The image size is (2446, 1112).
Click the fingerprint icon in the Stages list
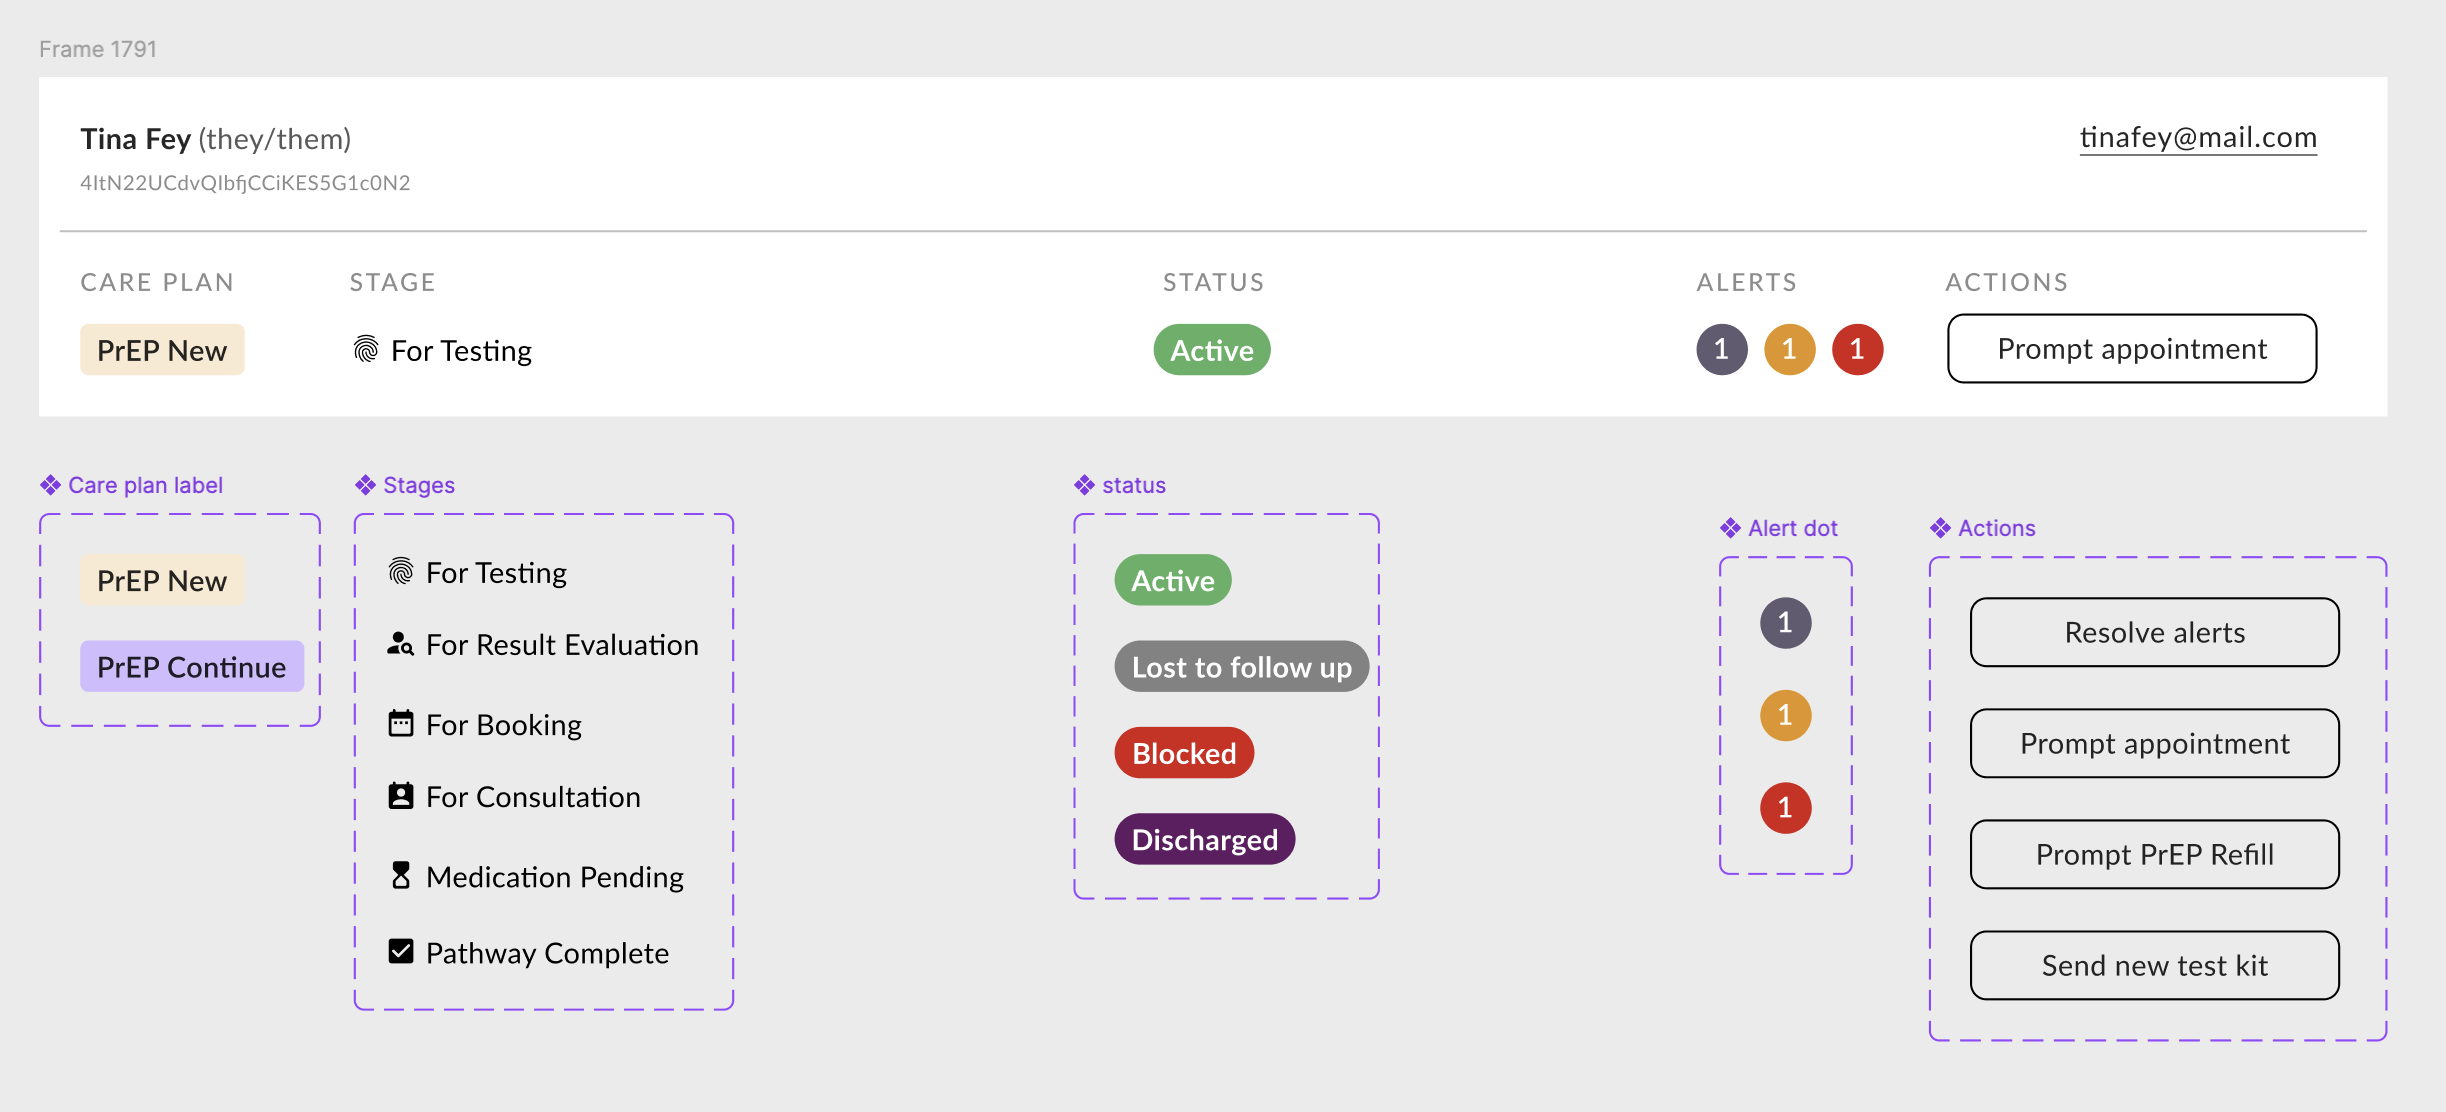401,571
